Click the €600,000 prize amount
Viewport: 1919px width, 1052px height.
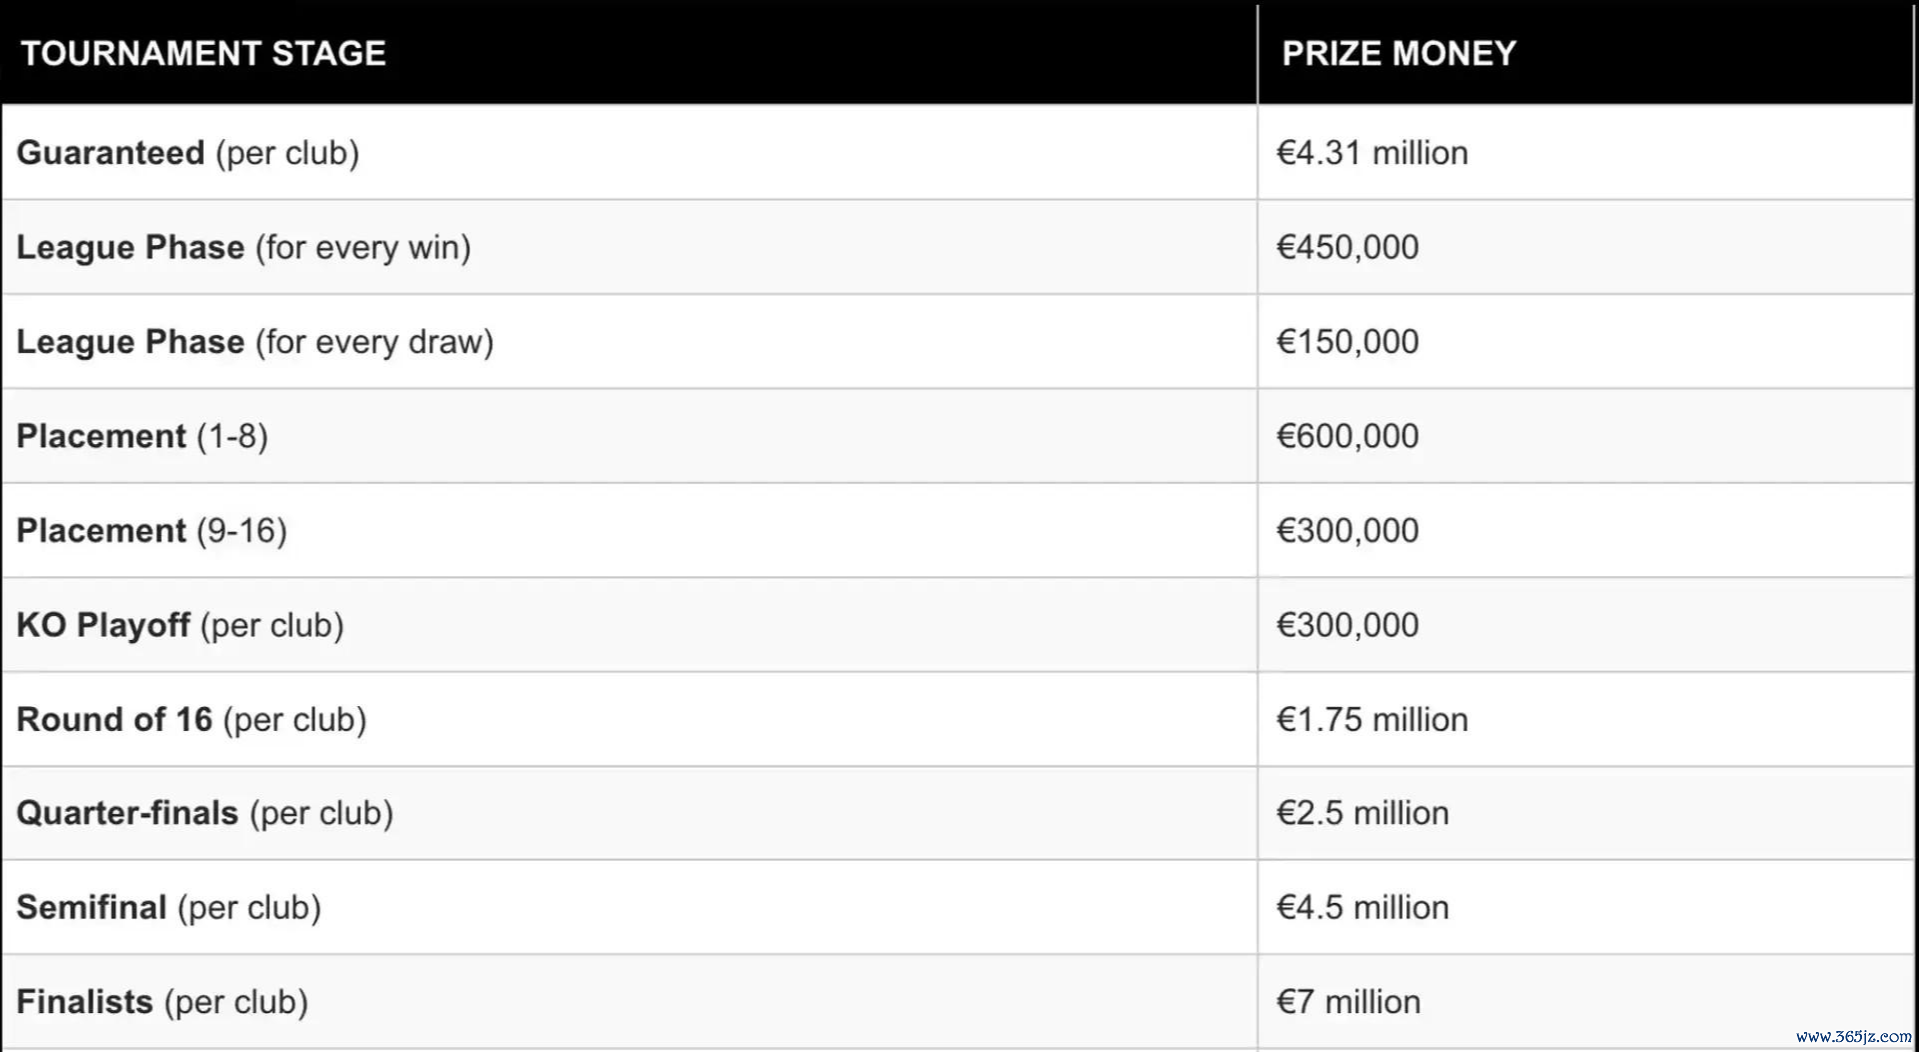(1347, 436)
